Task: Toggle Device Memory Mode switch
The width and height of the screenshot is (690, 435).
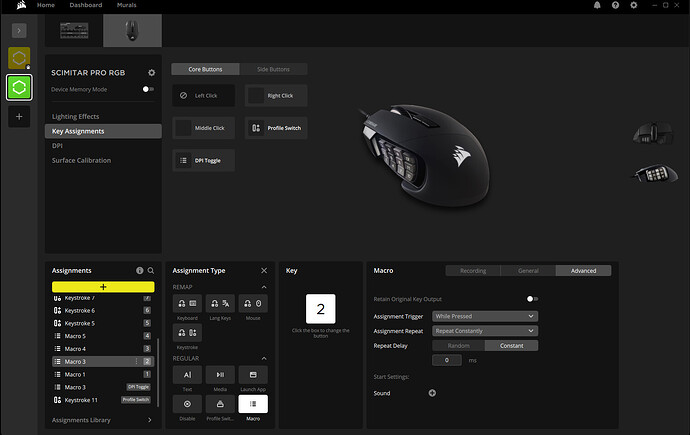Action: click(x=148, y=89)
